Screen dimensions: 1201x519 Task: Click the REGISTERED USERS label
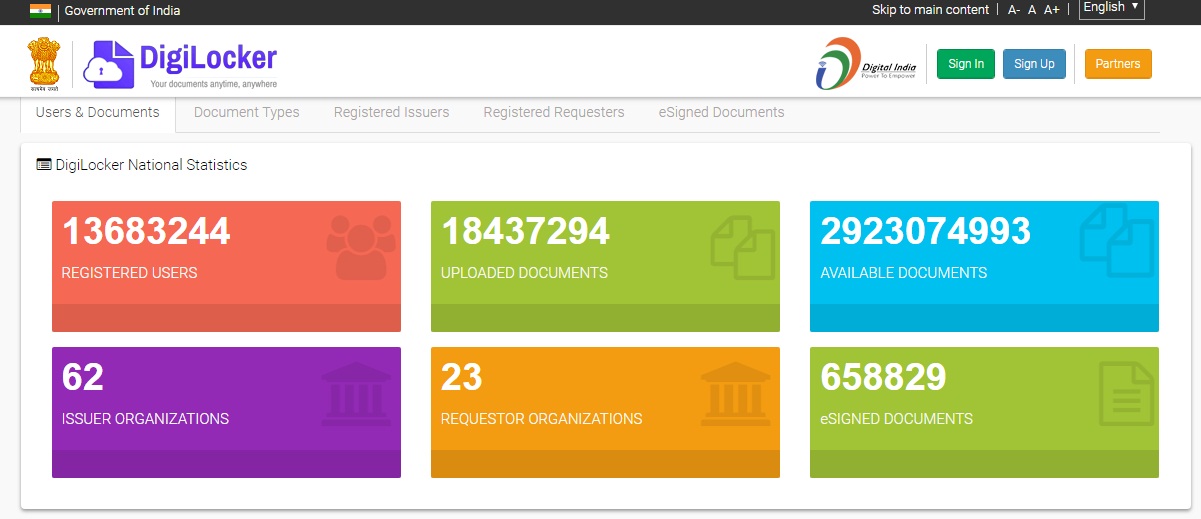(x=130, y=272)
